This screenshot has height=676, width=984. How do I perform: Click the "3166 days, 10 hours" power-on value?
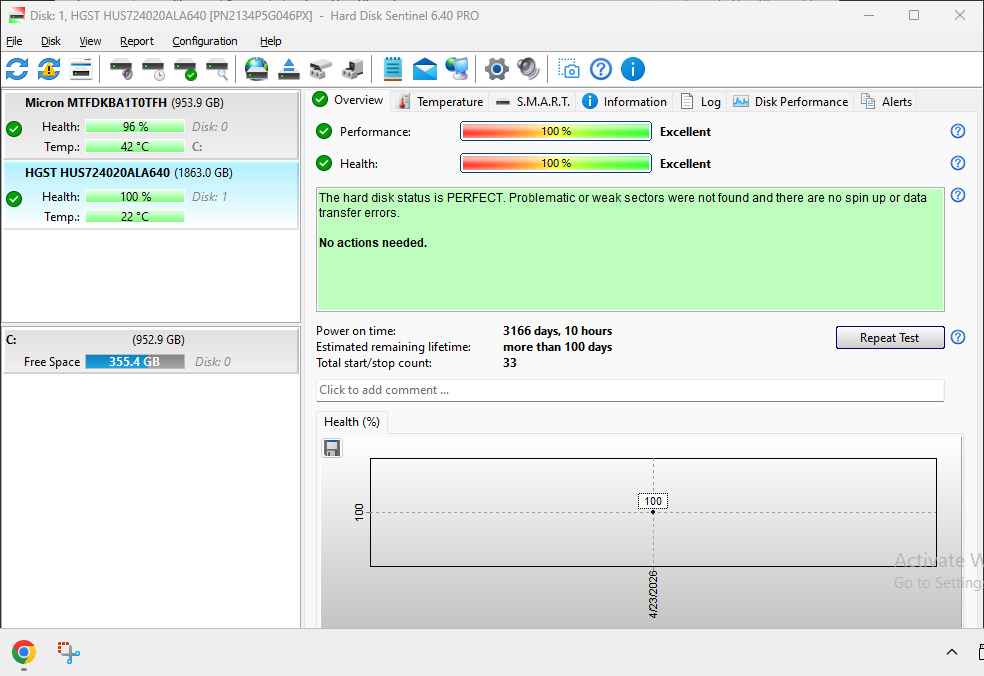[x=557, y=331]
